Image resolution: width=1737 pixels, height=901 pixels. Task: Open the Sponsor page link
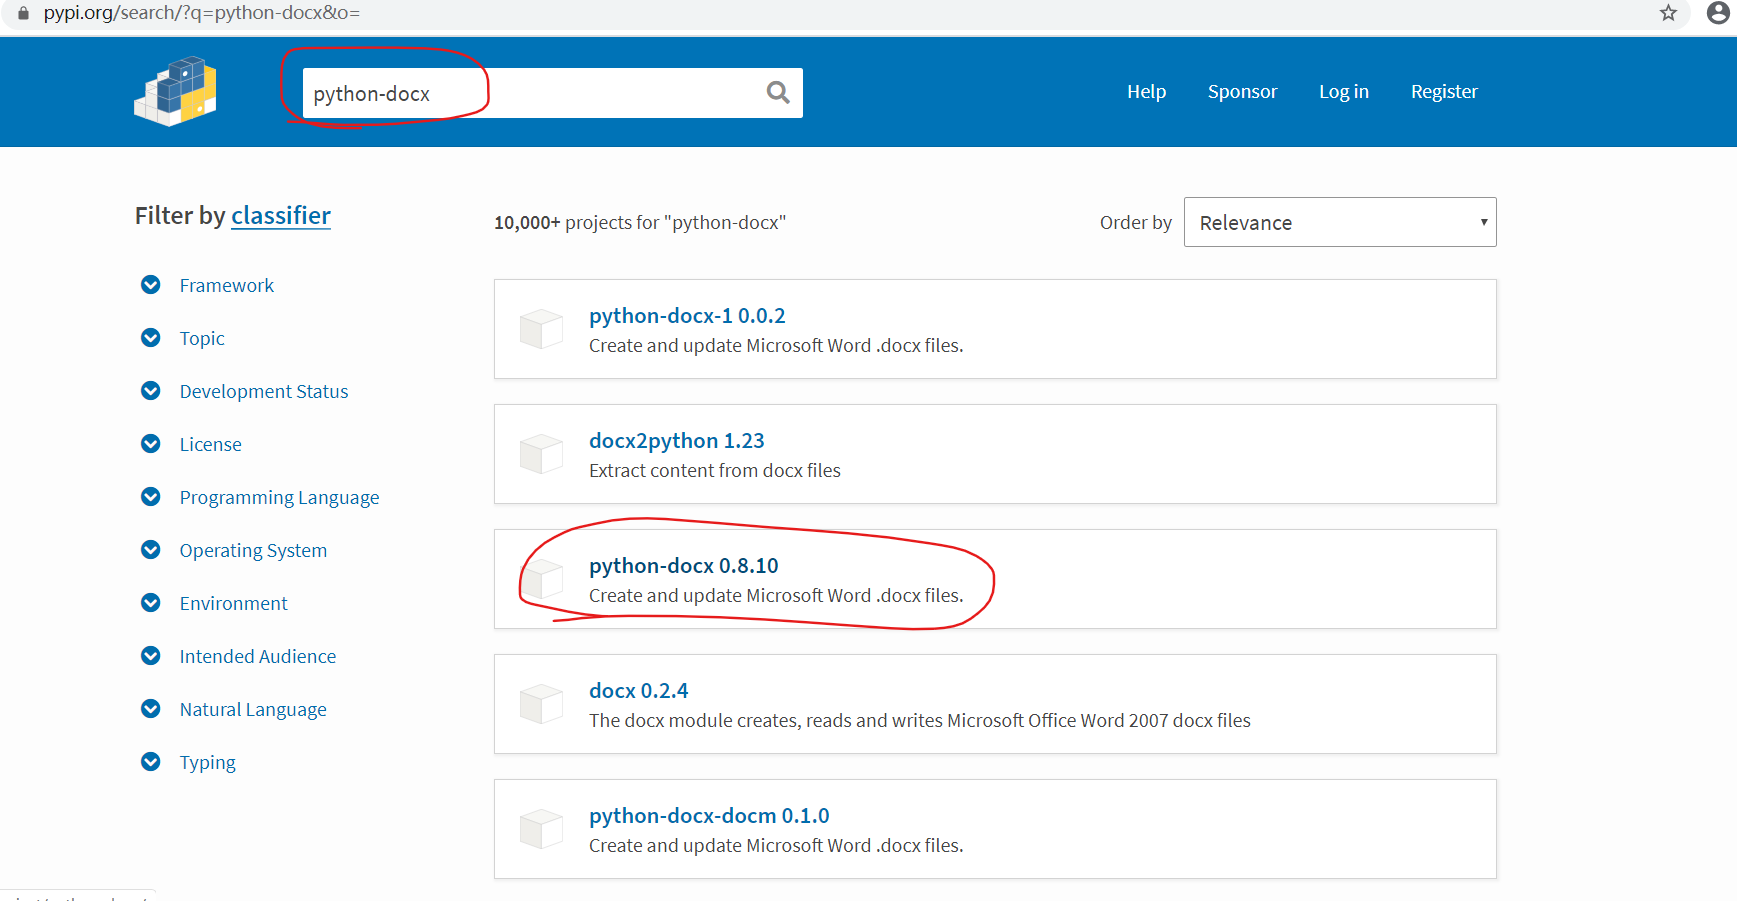[x=1242, y=91]
